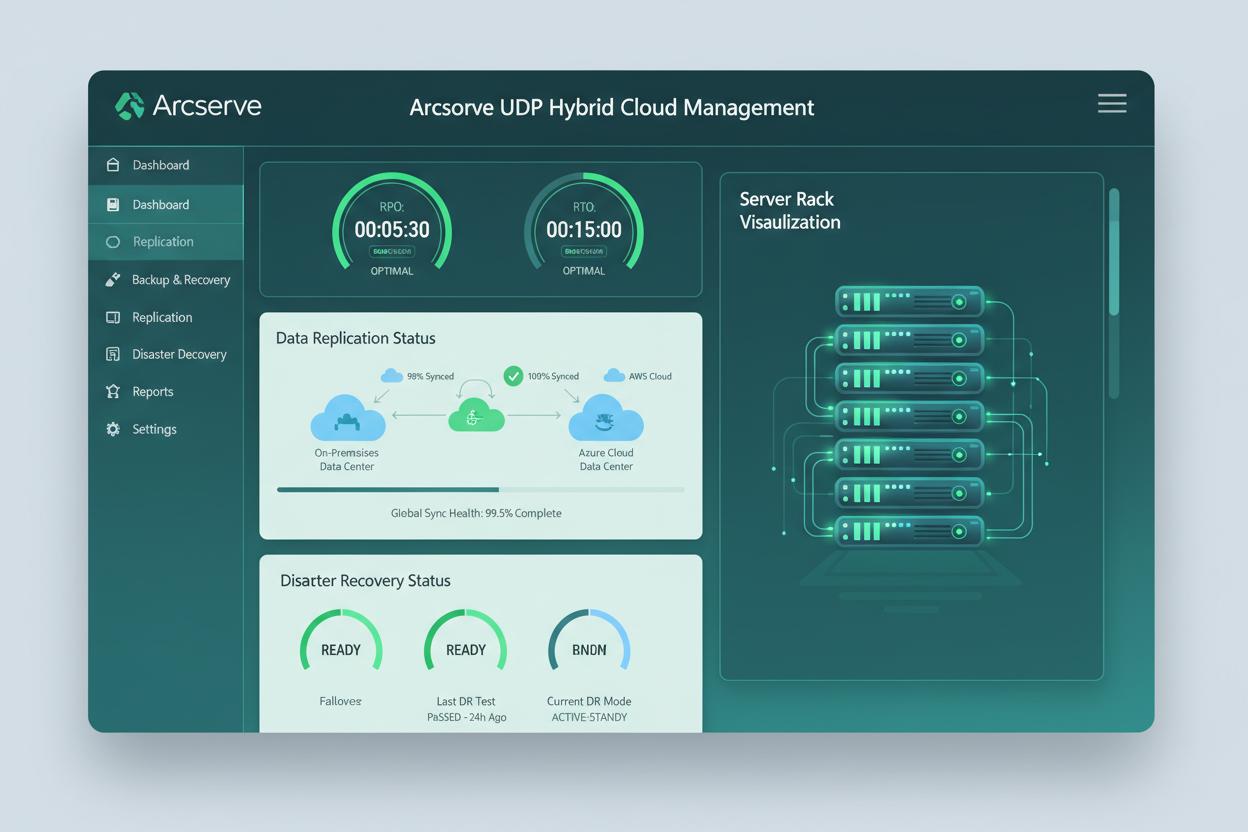Open the Settings gear icon
Screen dimensions: 1248x832
coord(113,429)
